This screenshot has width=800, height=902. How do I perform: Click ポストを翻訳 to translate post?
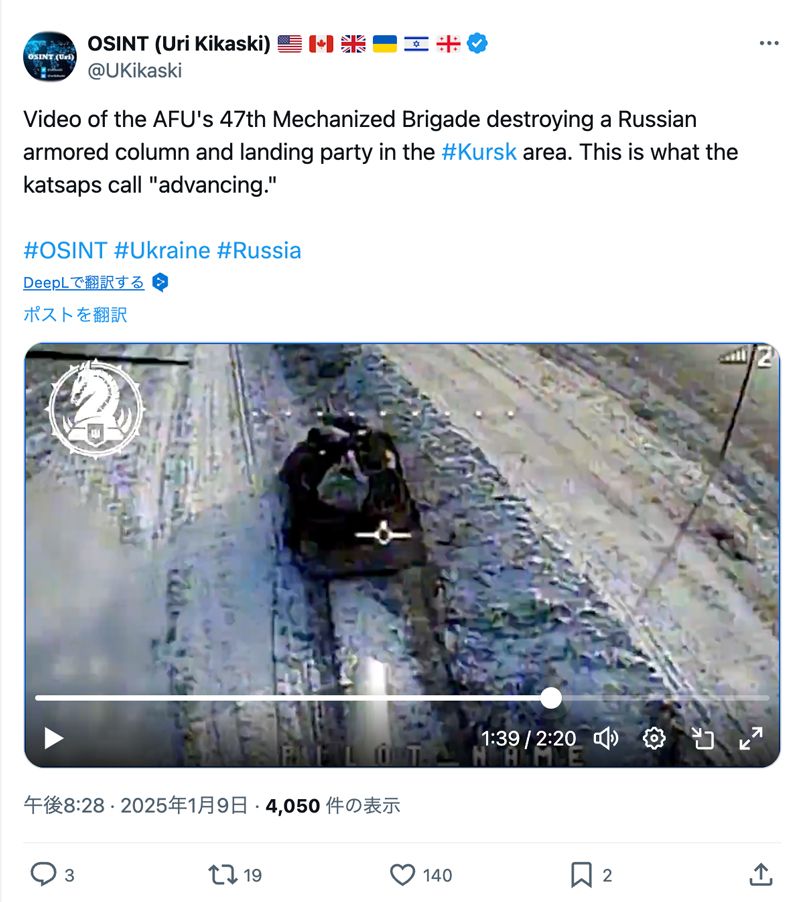pos(75,315)
